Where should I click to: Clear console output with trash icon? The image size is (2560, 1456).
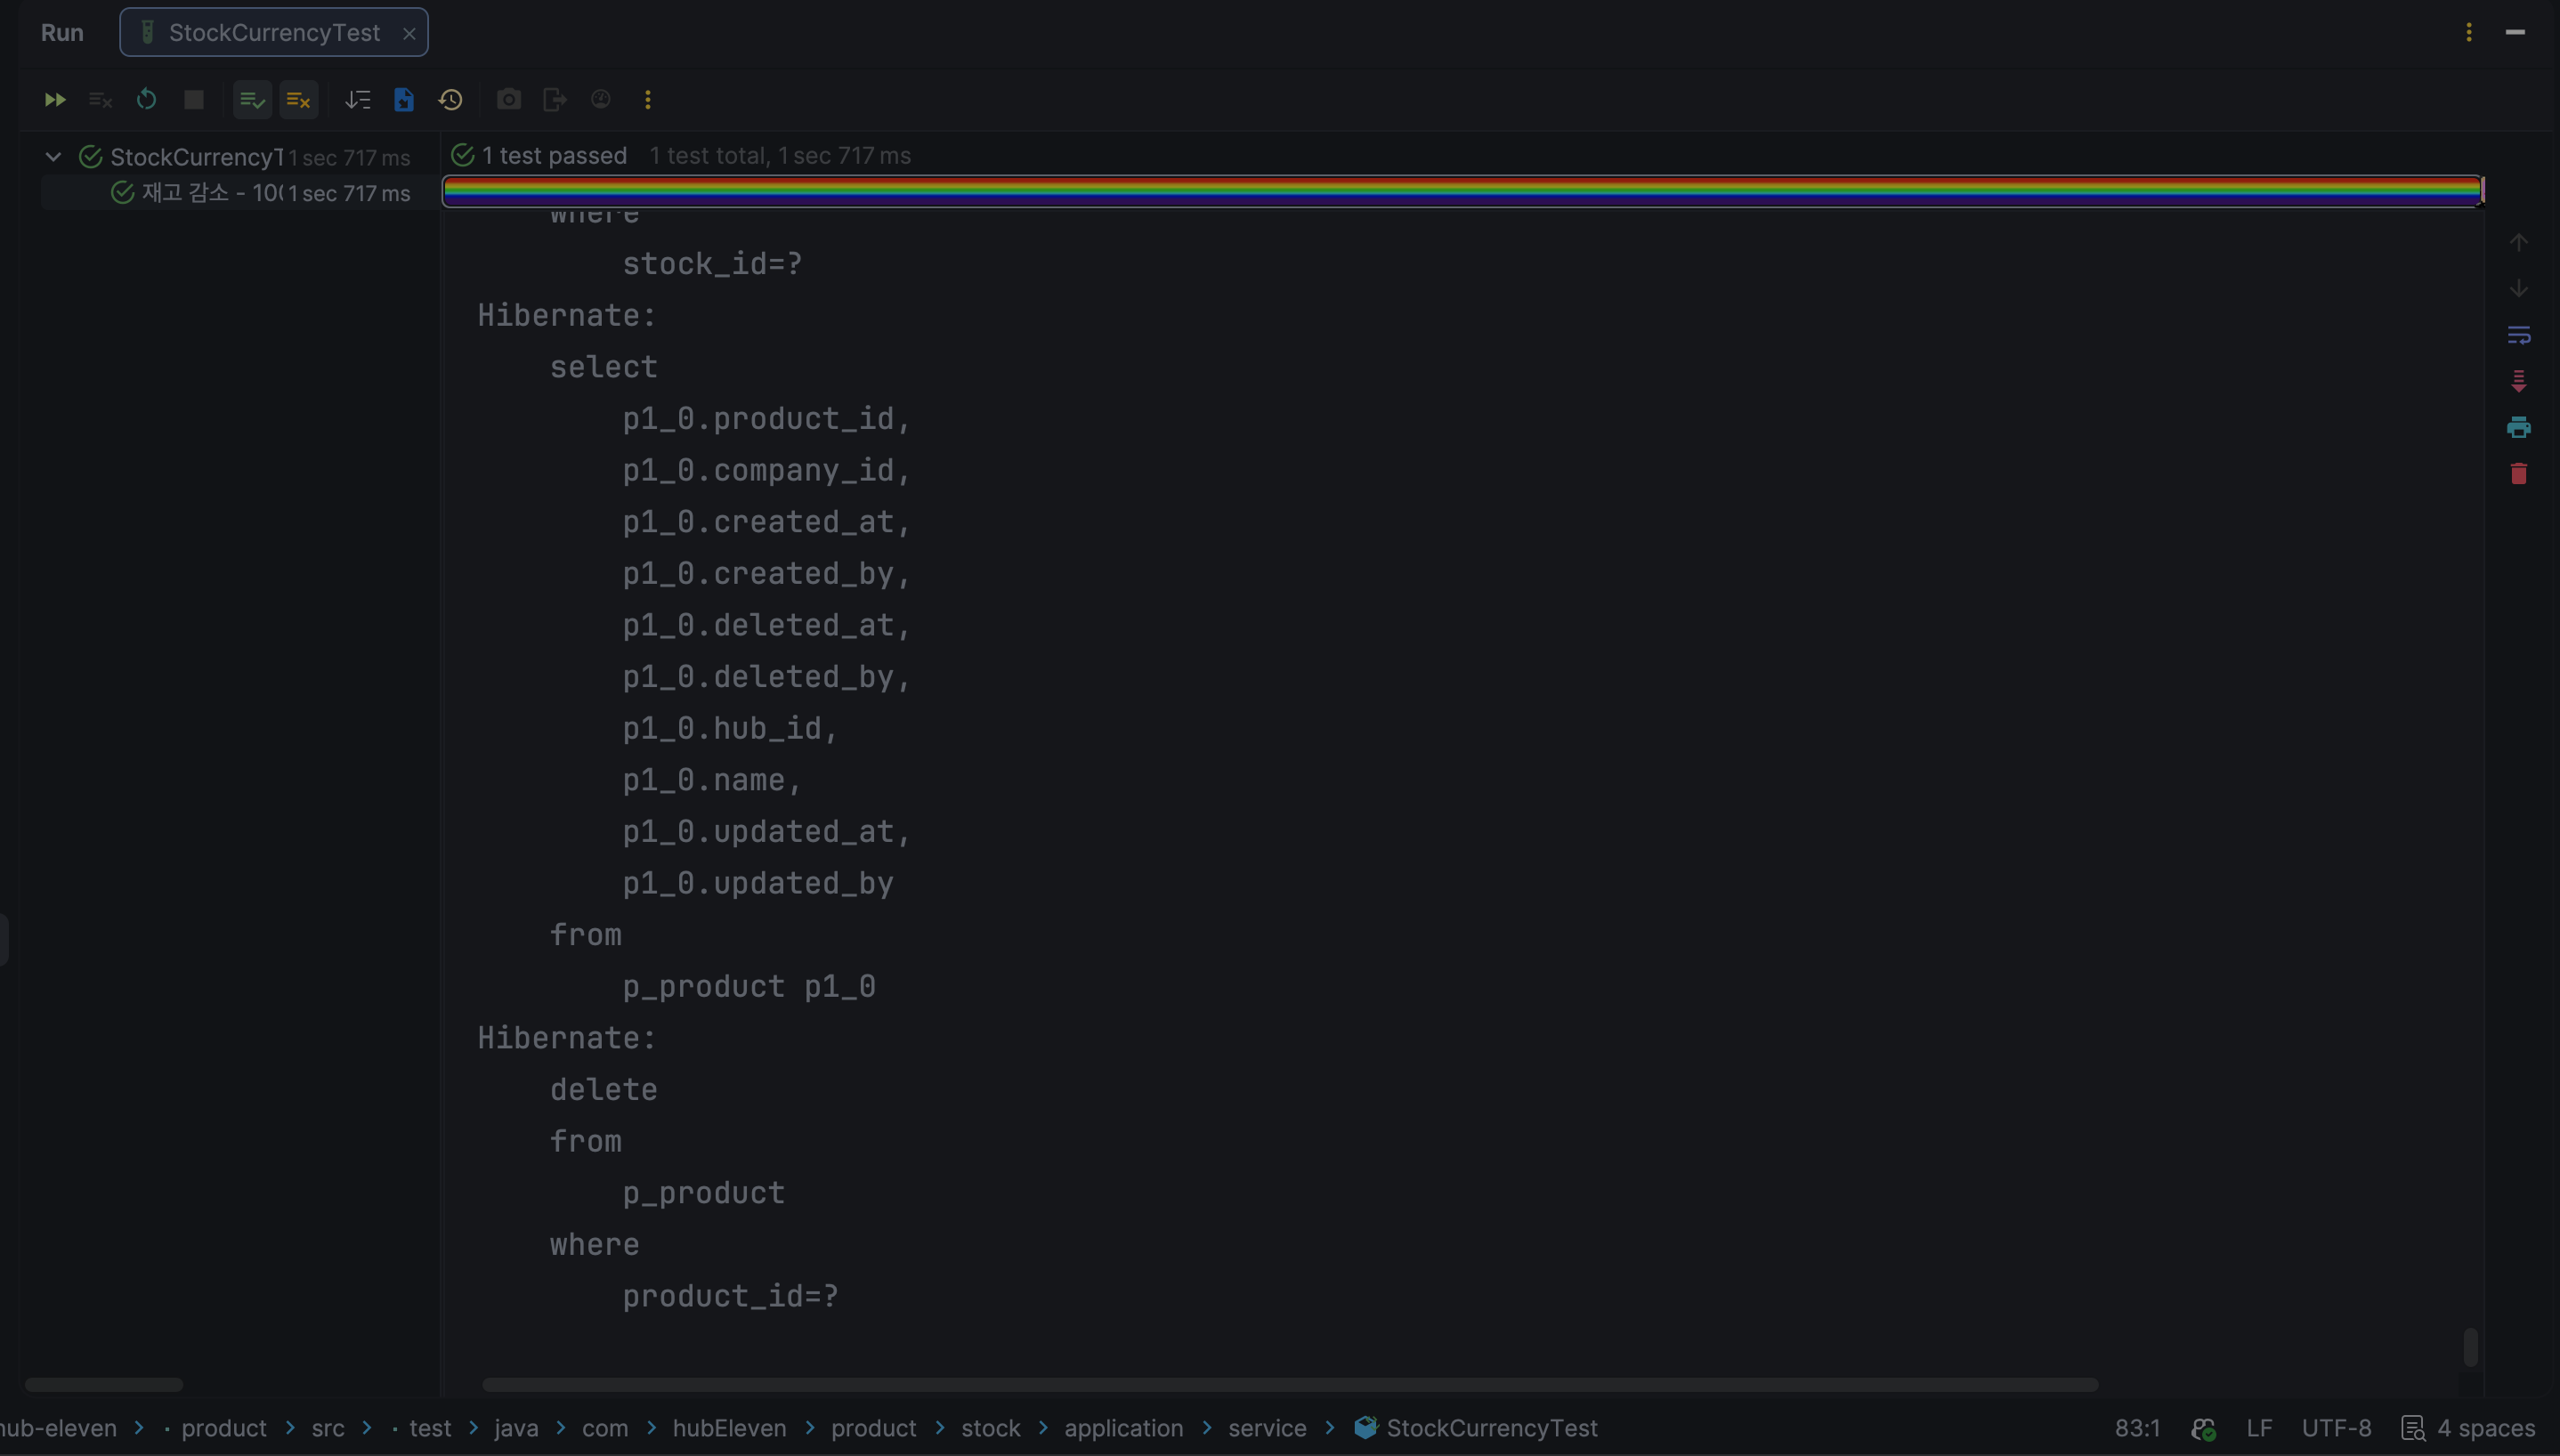pos(2518,474)
